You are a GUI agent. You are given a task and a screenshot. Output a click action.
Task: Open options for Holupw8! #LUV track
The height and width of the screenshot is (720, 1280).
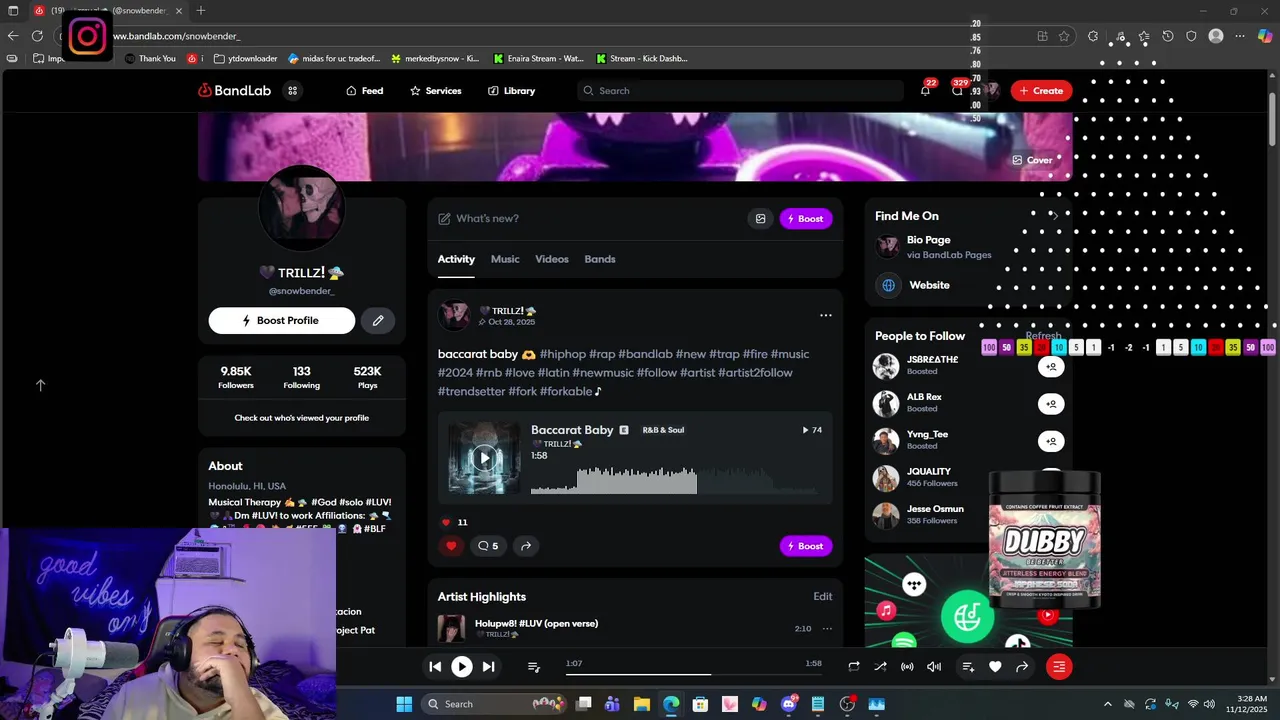[x=827, y=629]
